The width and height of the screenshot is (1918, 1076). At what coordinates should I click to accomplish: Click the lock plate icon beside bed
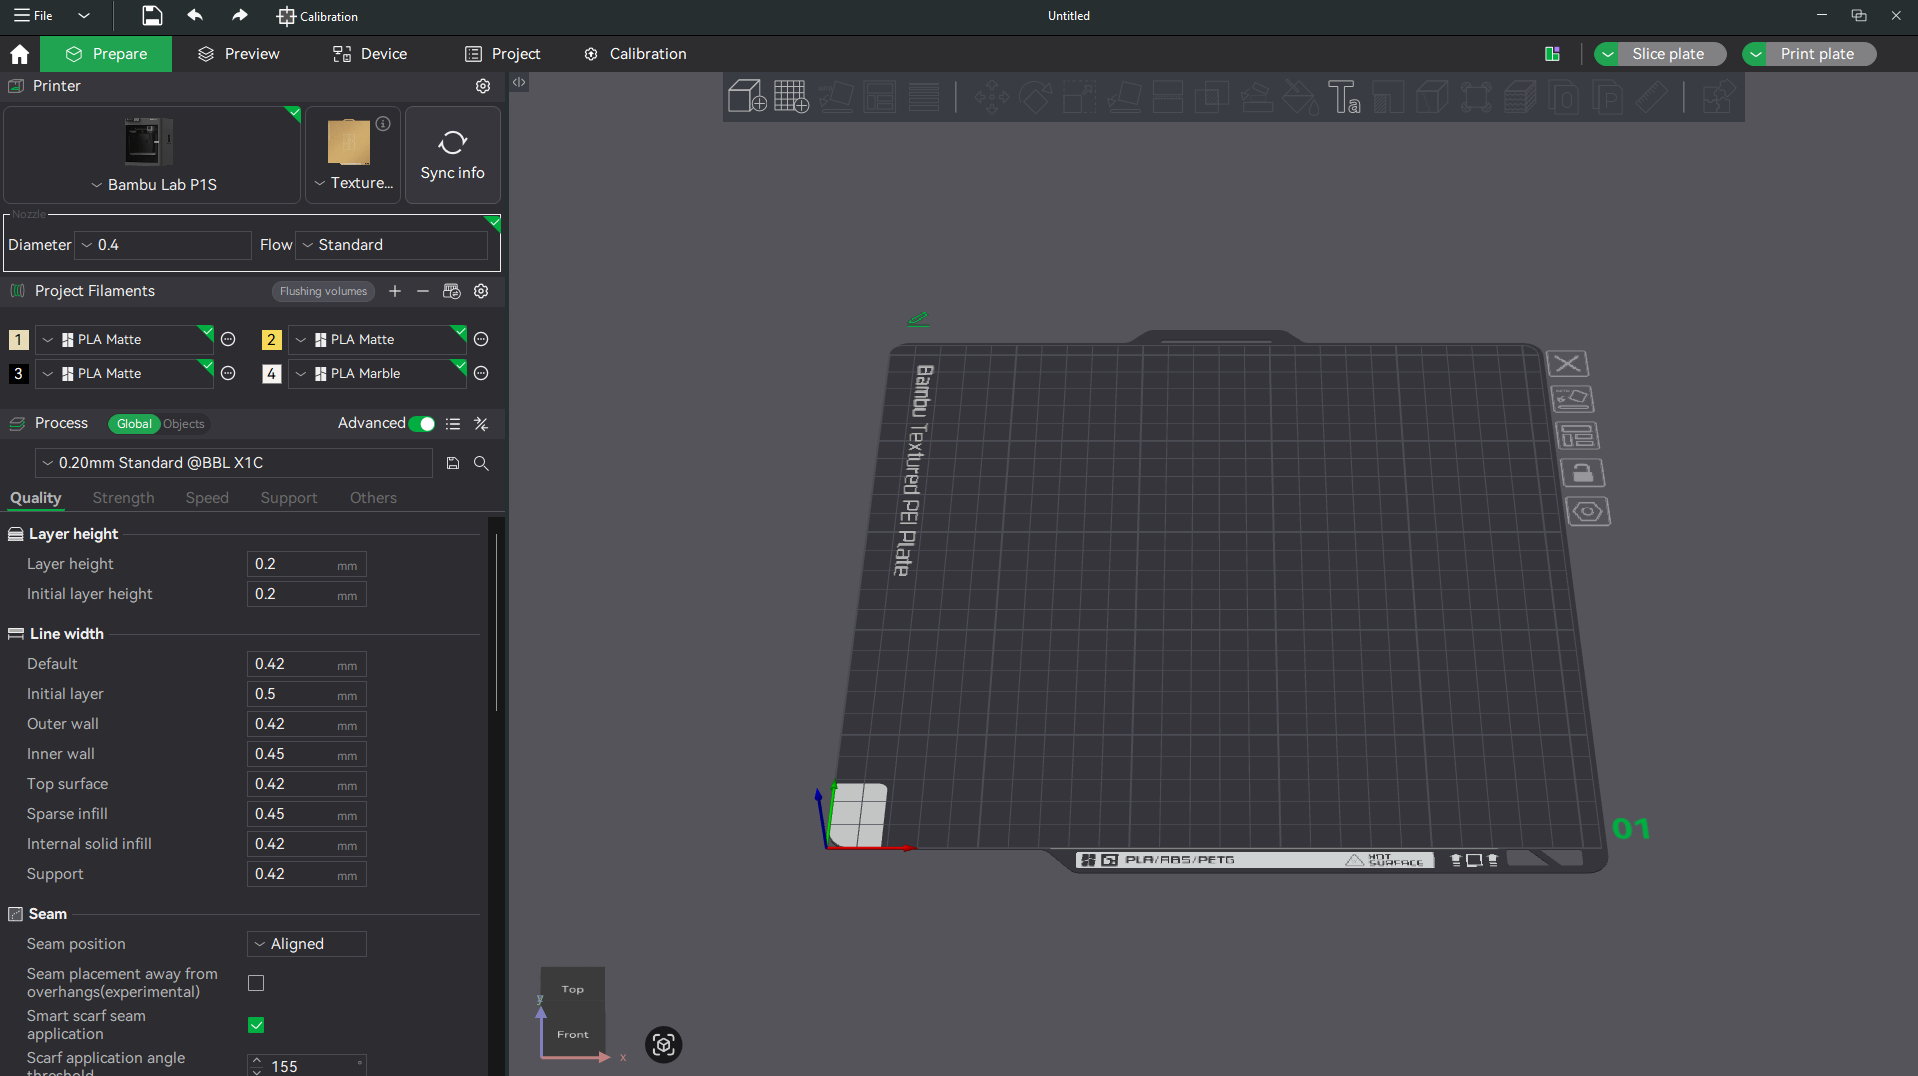click(1582, 473)
